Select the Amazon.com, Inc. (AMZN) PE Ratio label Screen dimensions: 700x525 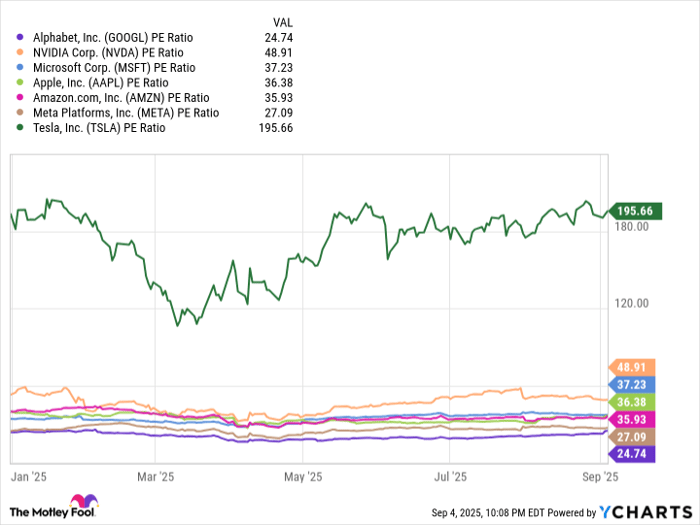121,98
